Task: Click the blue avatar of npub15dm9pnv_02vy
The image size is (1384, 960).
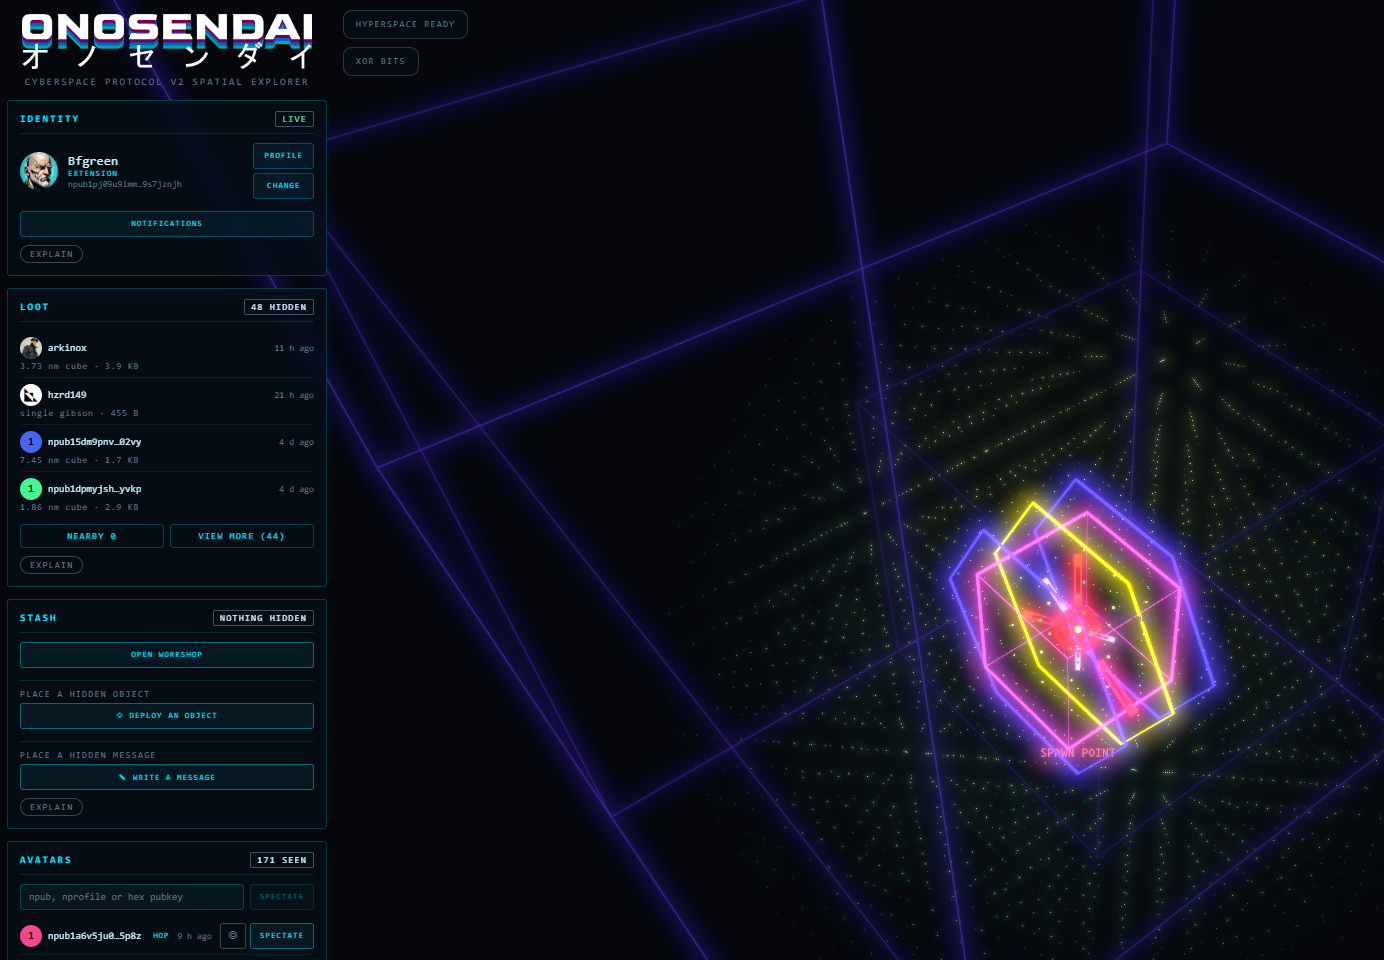Action: click(x=31, y=442)
